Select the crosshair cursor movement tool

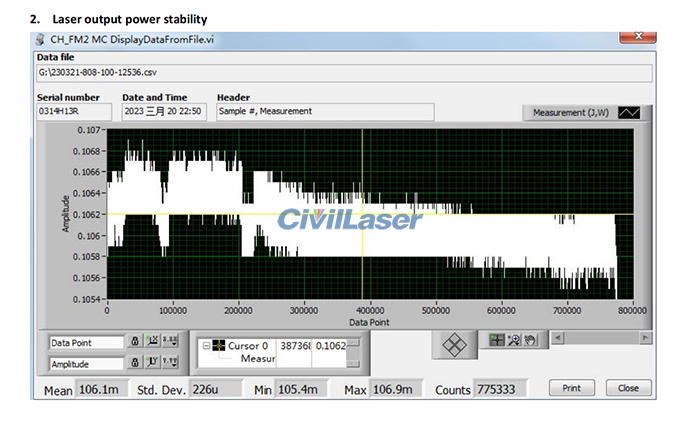pos(498,340)
